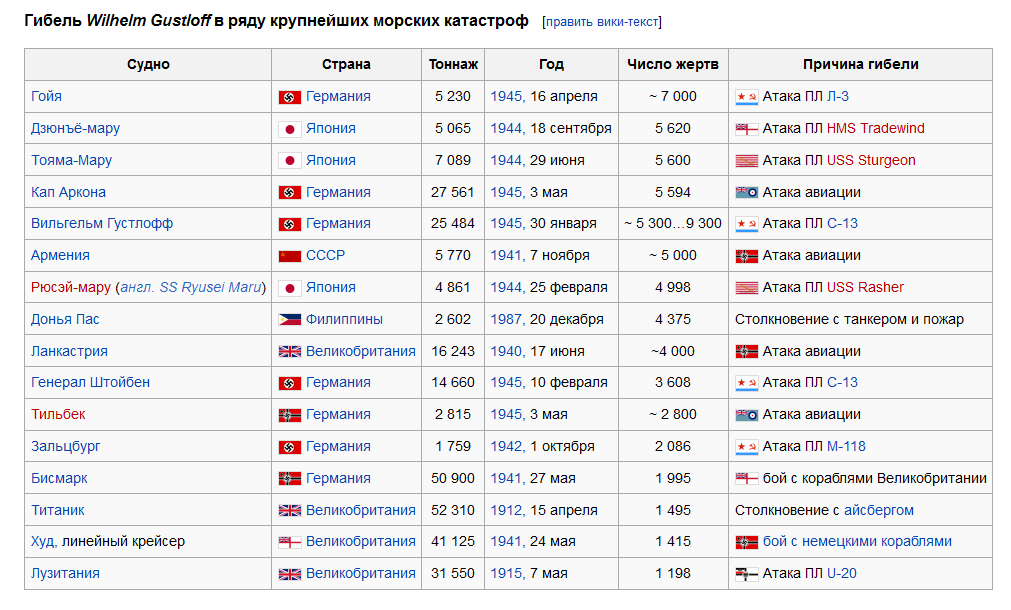Open the red USS Rasher link
The height and width of the screenshot is (610, 1011).
point(865,288)
